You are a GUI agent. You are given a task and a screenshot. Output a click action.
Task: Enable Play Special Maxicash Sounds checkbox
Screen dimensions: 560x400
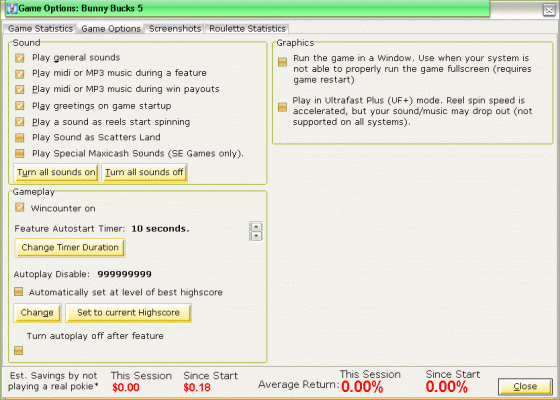point(20,154)
